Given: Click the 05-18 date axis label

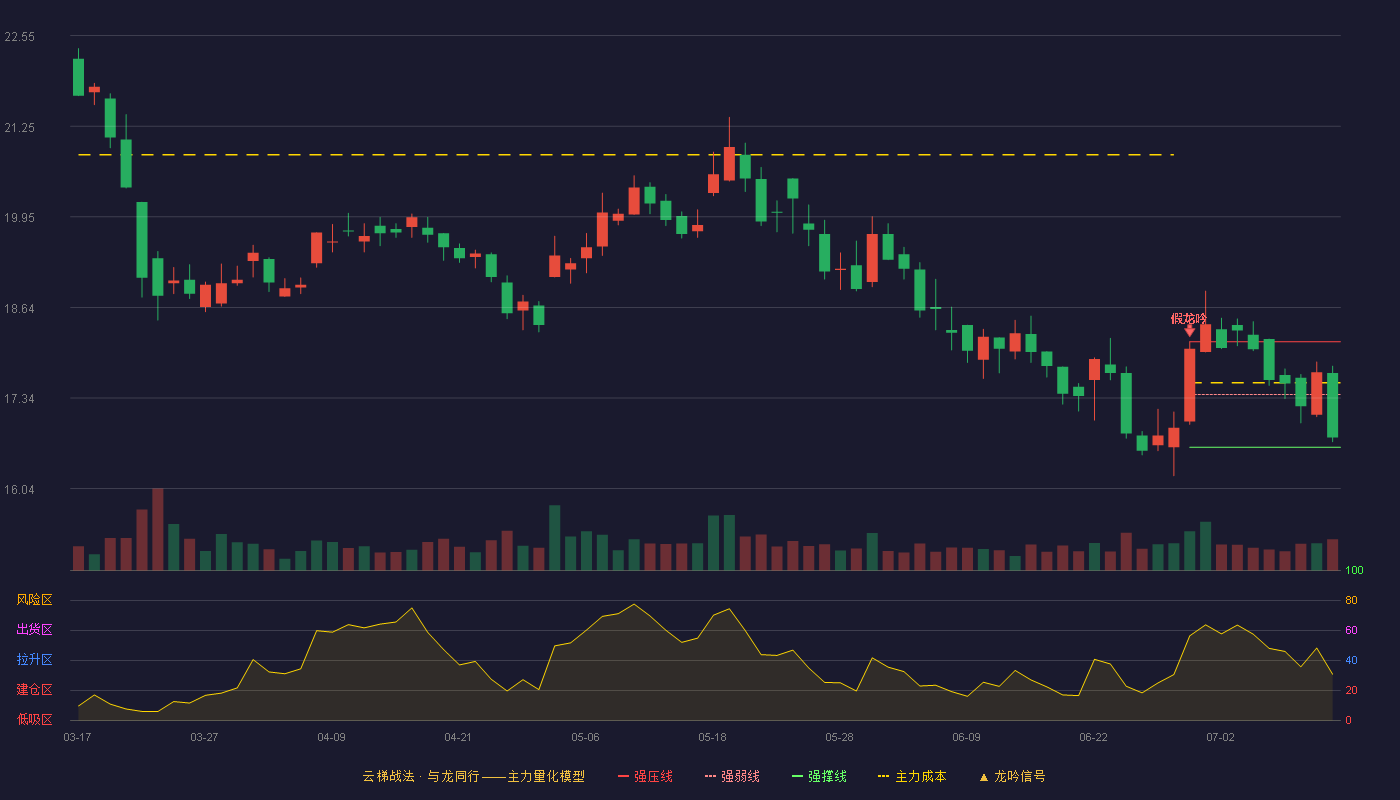Looking at the screenshot, I should 712,737.
